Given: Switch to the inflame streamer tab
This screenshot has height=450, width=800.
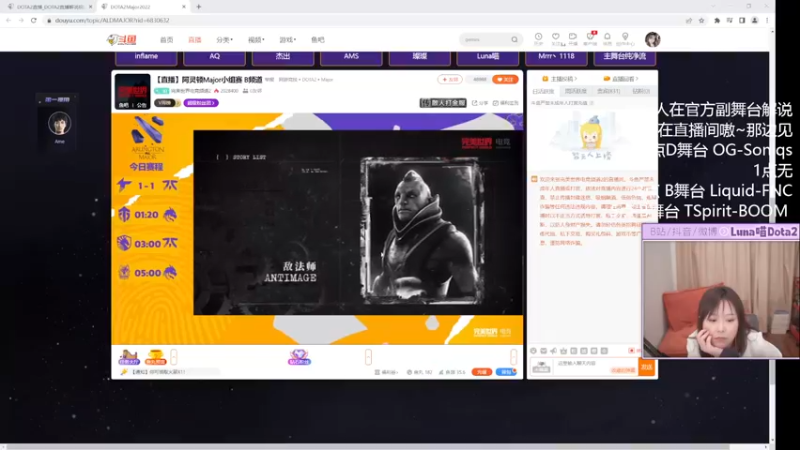Looking at the screenshot, I should tap(146, 57).
